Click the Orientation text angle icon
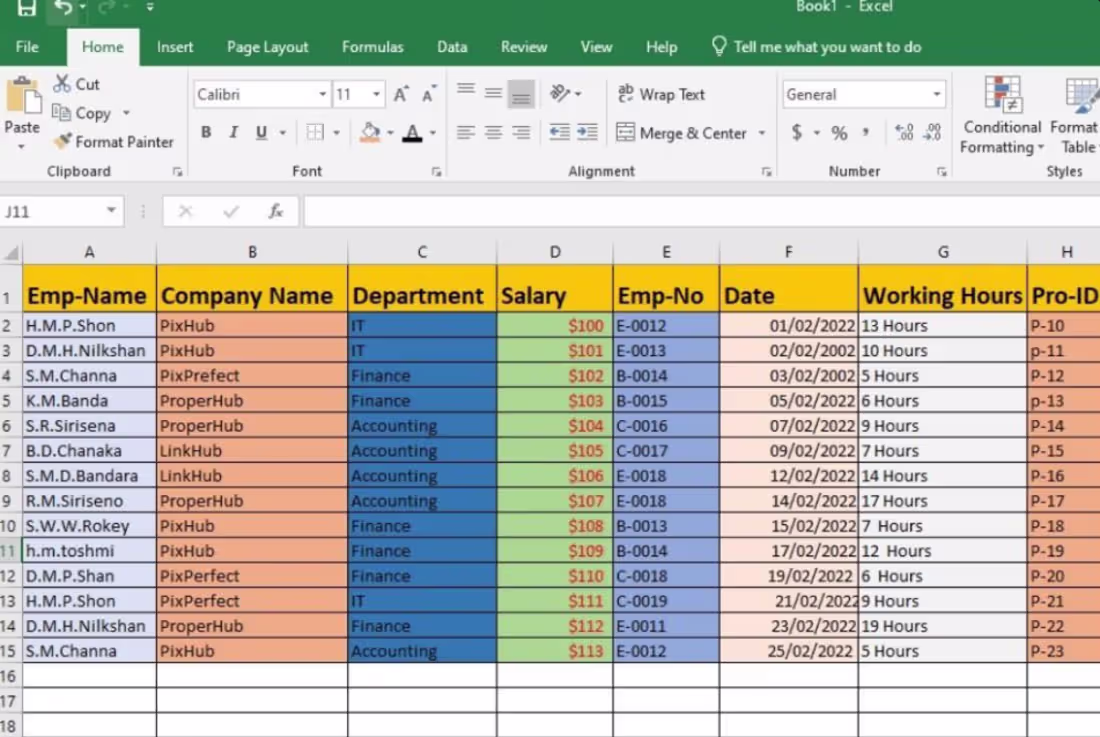The image size is (1100, 737). pos(560,93)
